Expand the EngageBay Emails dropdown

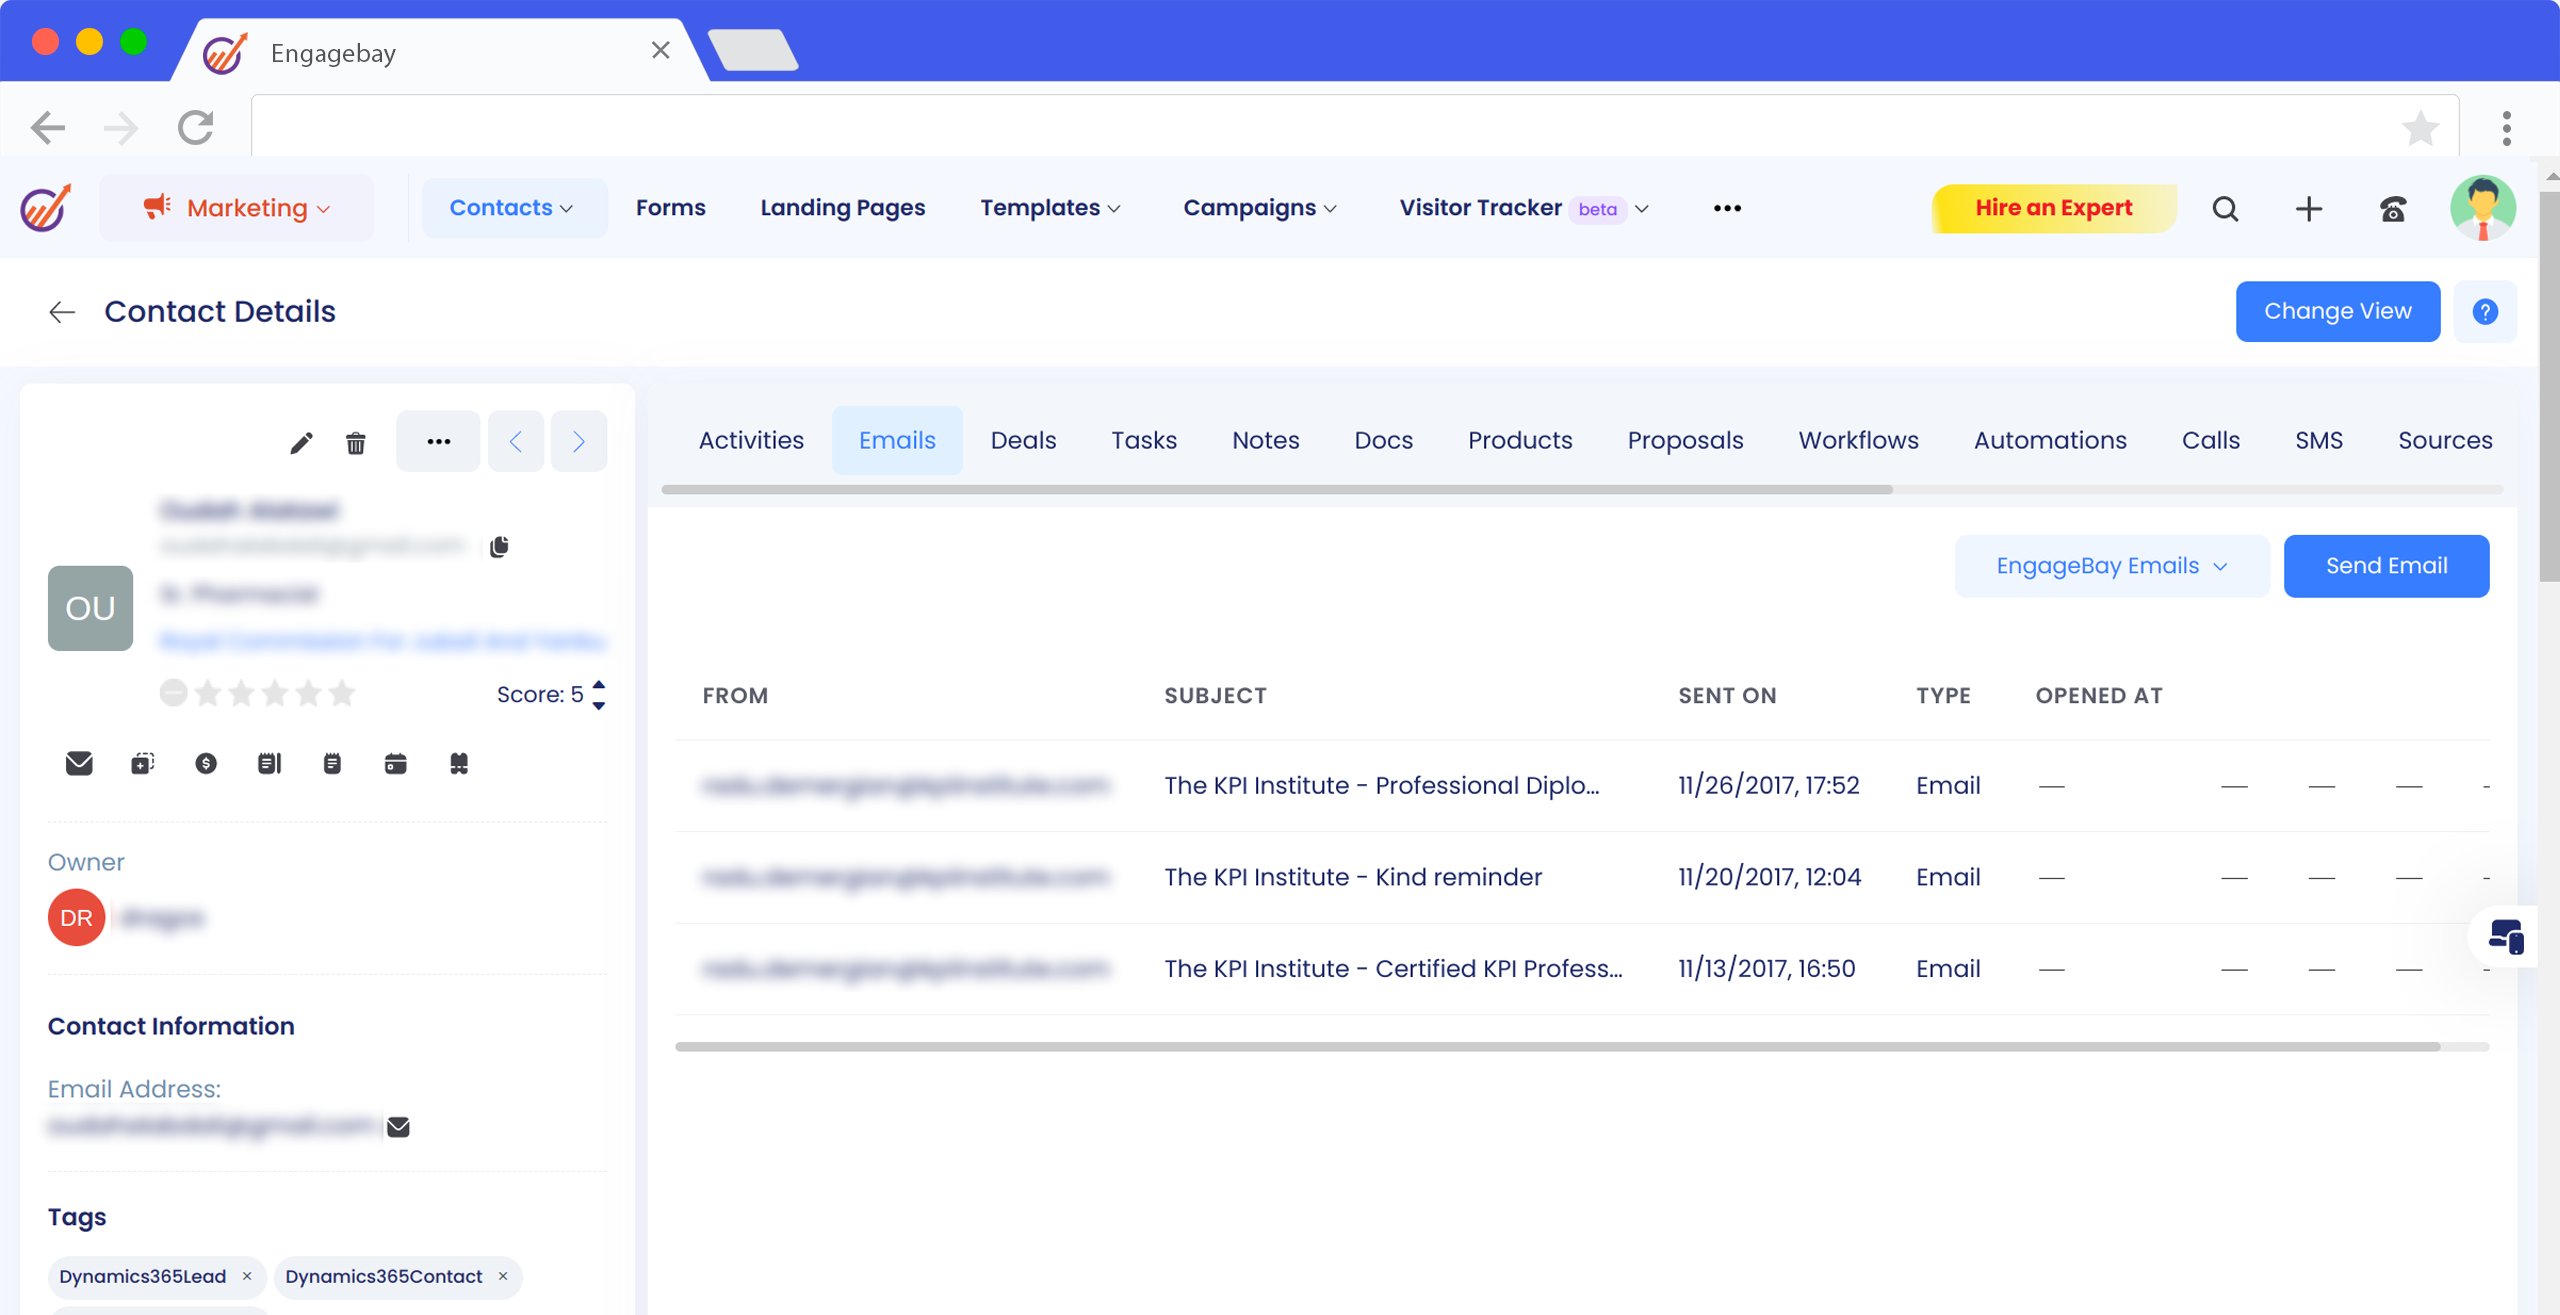2111,566
